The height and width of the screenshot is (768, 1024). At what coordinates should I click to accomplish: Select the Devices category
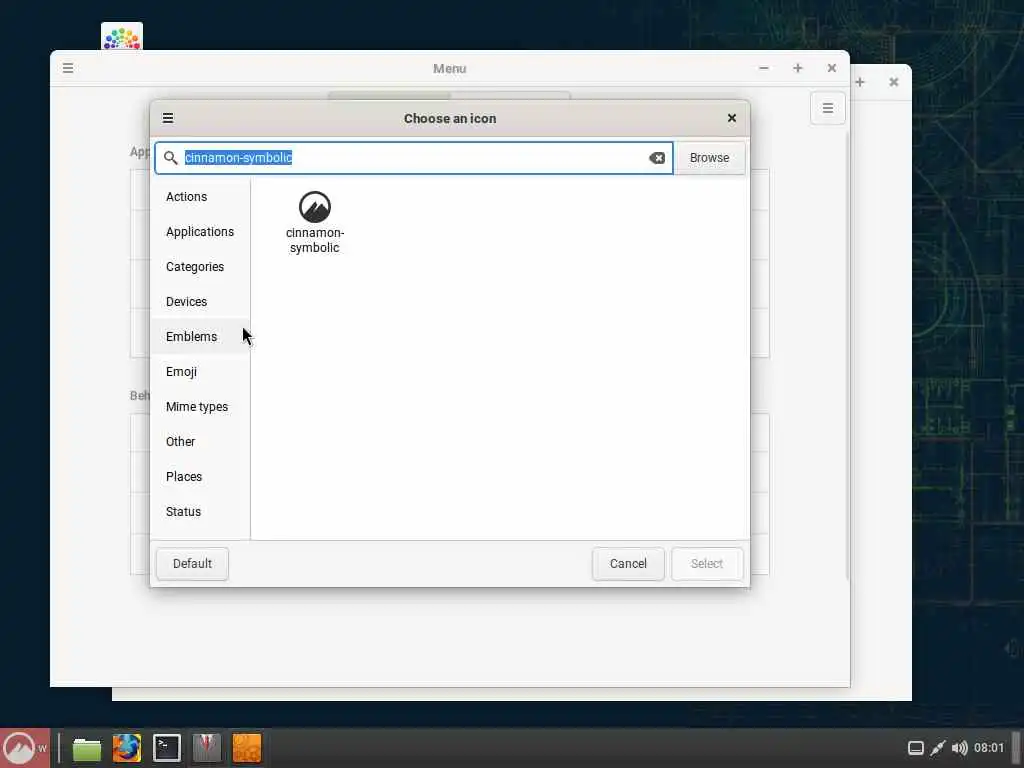tap(200, 302)
